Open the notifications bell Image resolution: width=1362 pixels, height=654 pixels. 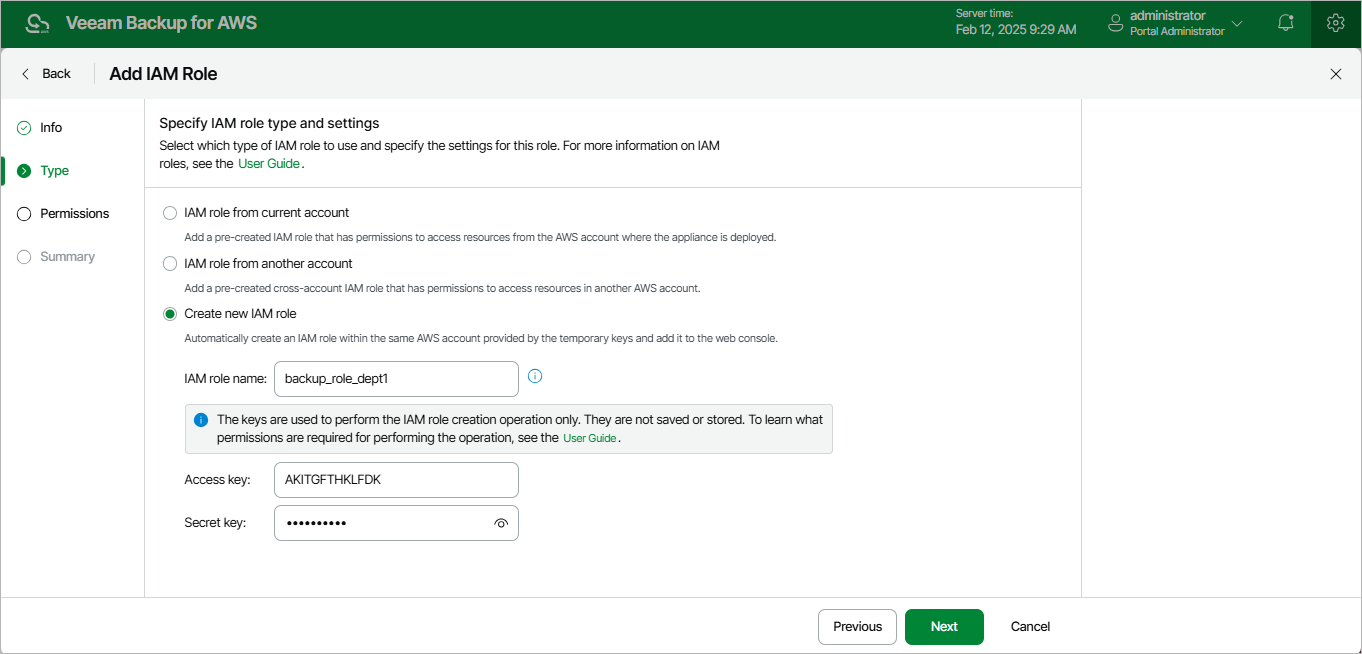point(1286,23)
